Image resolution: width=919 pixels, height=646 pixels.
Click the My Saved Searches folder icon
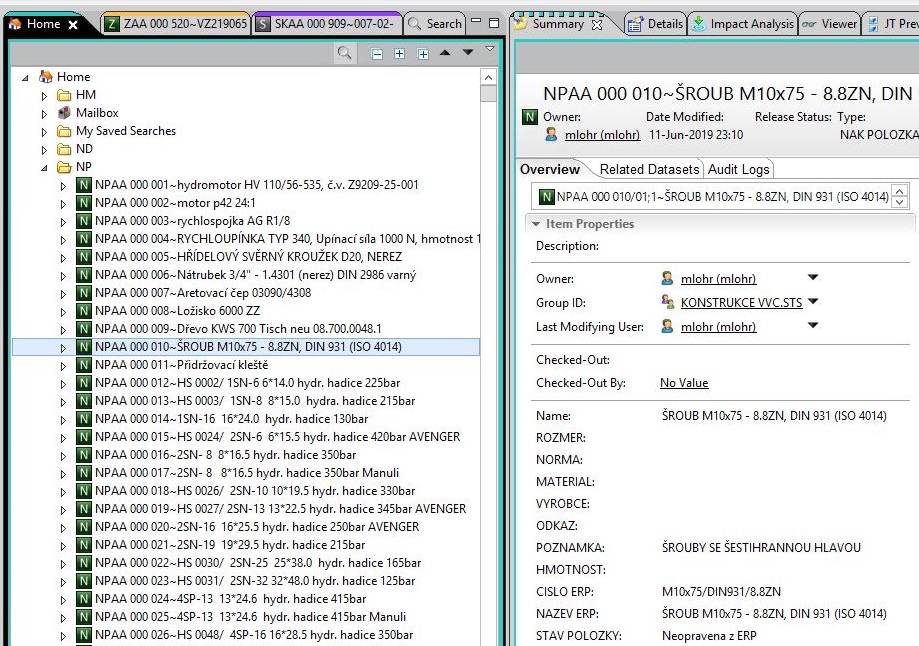[64, 131]
